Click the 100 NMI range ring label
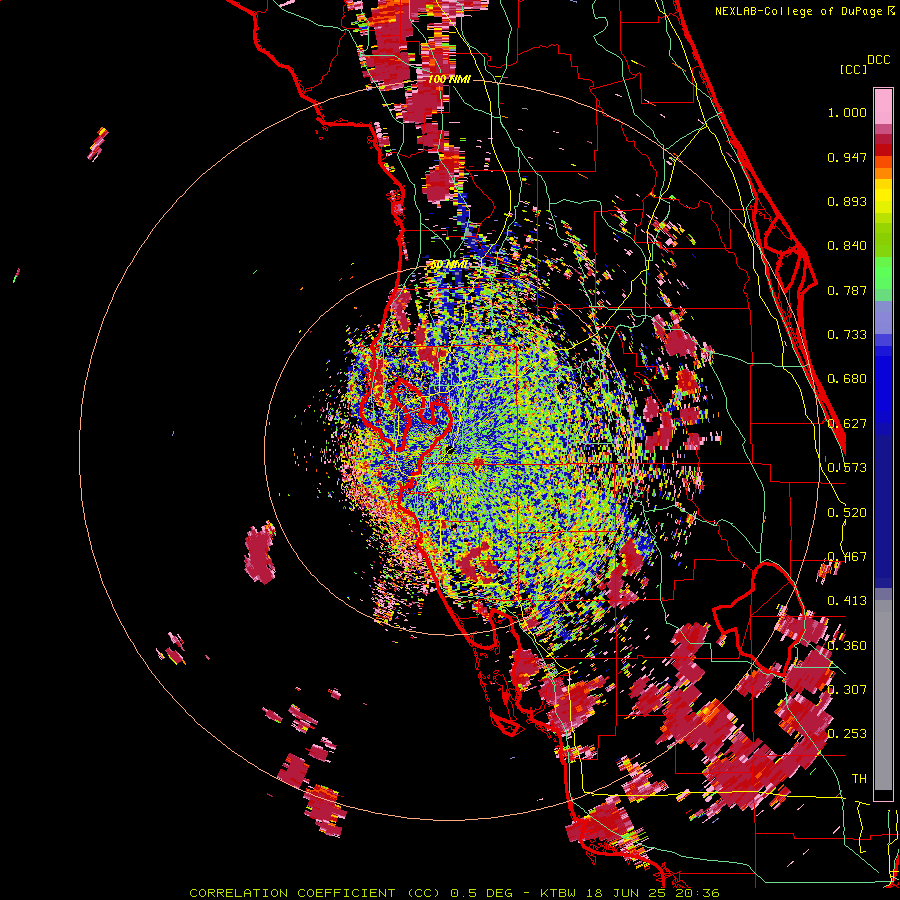Image resolution: width=900 pixels, height=900 pixels. click(449, 79)
